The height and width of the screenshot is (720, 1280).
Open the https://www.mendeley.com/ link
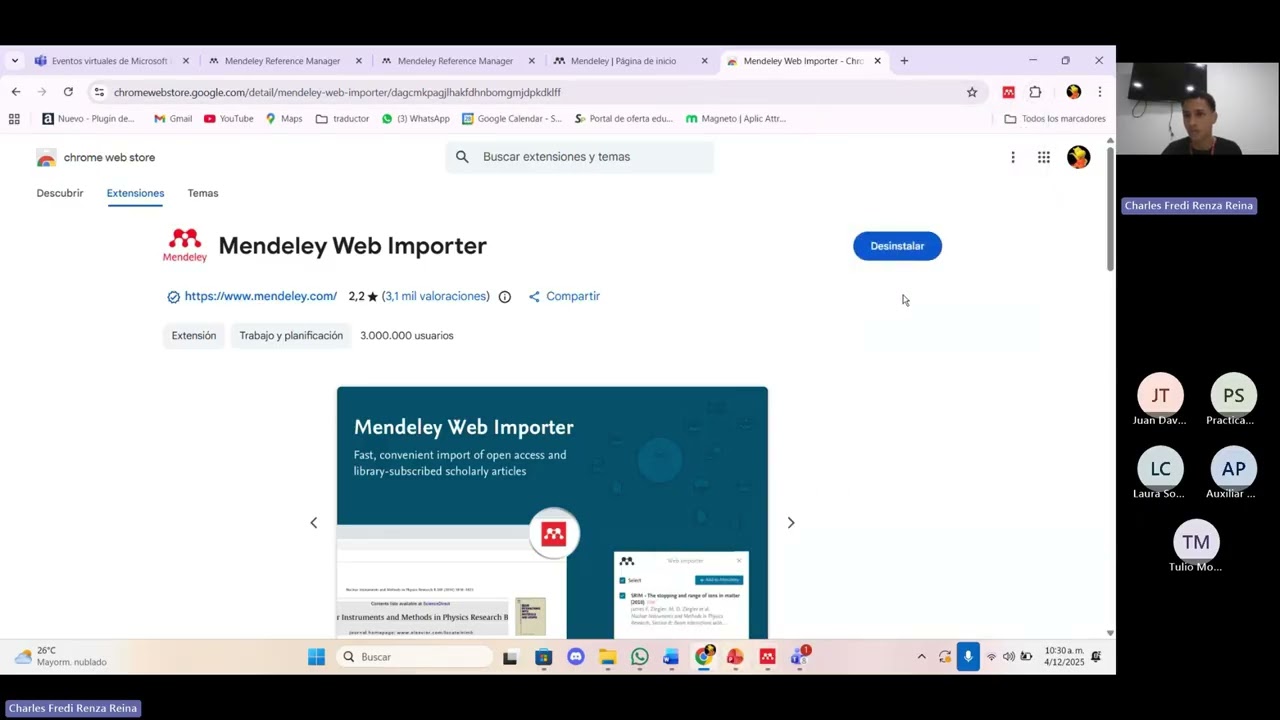[x=260, y=296]
